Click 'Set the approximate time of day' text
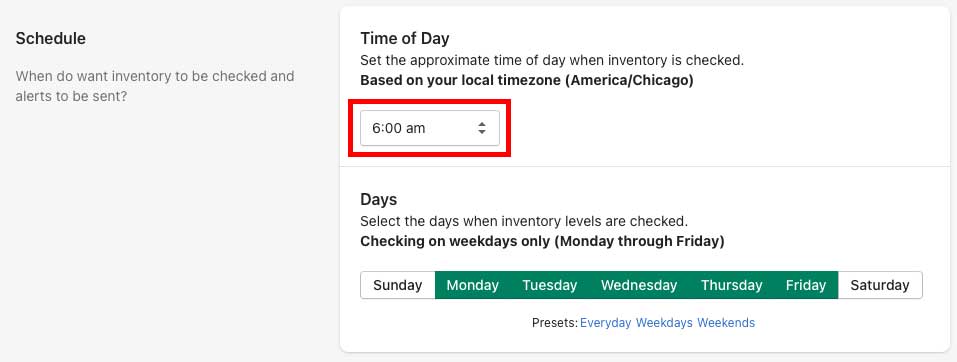Viewport: 957px width, 362px height. (552, 60)
